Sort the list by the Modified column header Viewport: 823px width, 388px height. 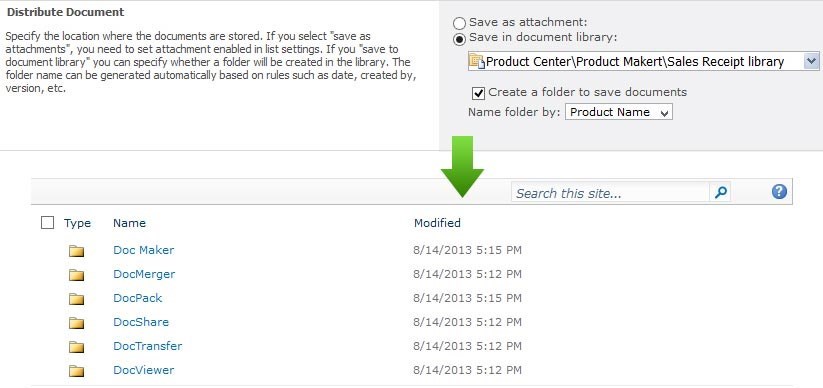437,223
